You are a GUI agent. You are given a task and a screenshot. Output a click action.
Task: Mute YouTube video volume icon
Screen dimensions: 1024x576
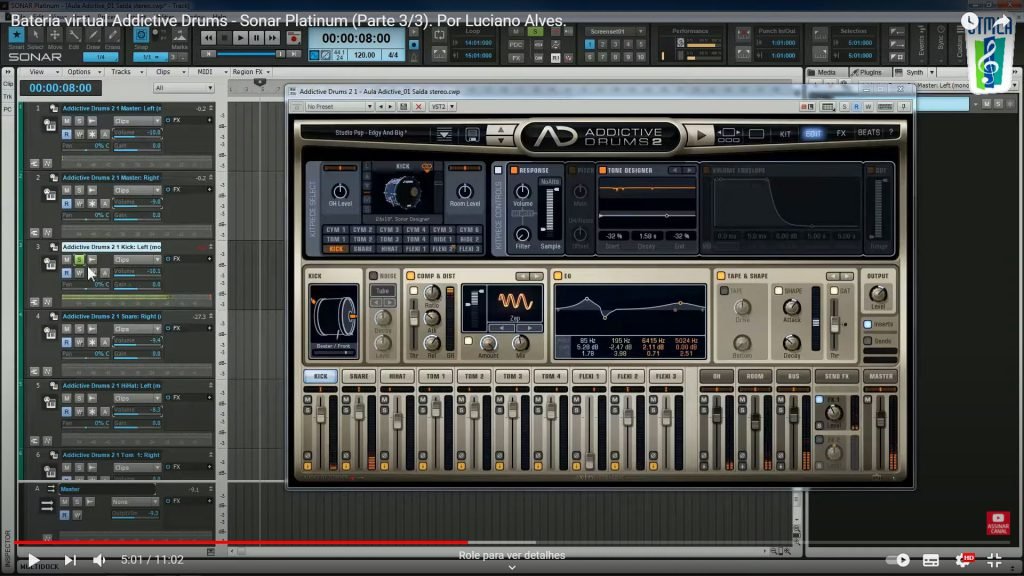pyautogui.click(x=99, y=560)
